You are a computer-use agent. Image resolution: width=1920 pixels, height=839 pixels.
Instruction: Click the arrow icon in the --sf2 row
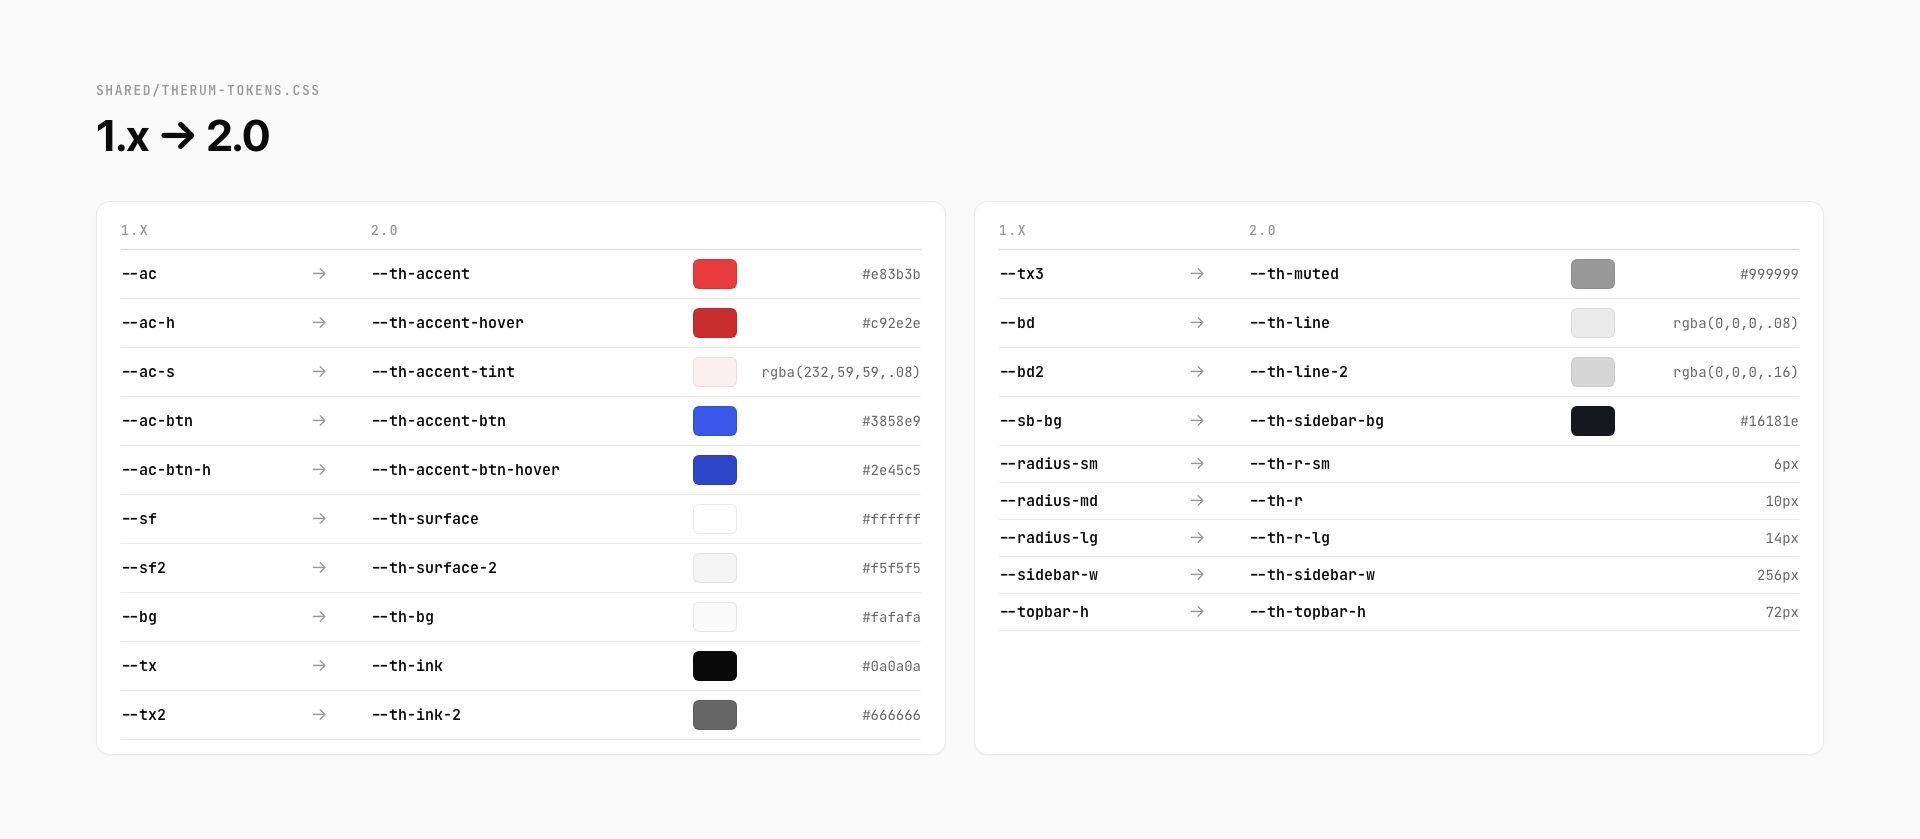319,568
